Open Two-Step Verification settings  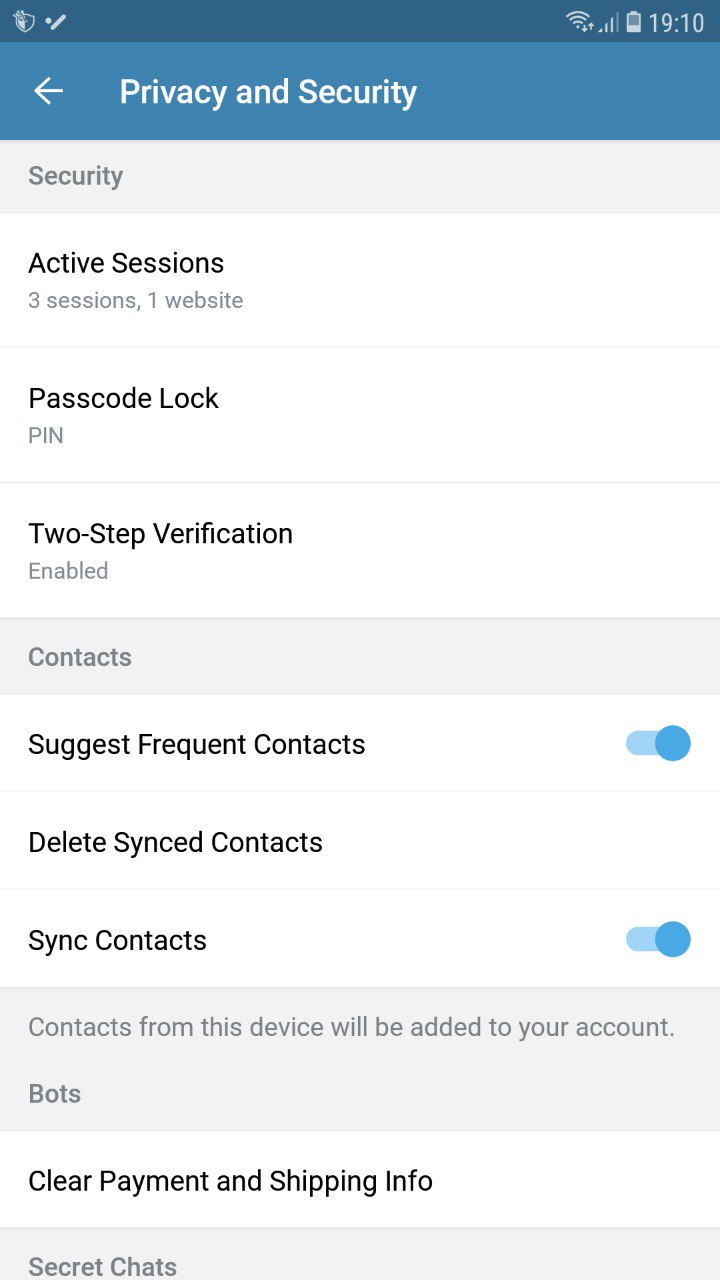click(360, 550)
